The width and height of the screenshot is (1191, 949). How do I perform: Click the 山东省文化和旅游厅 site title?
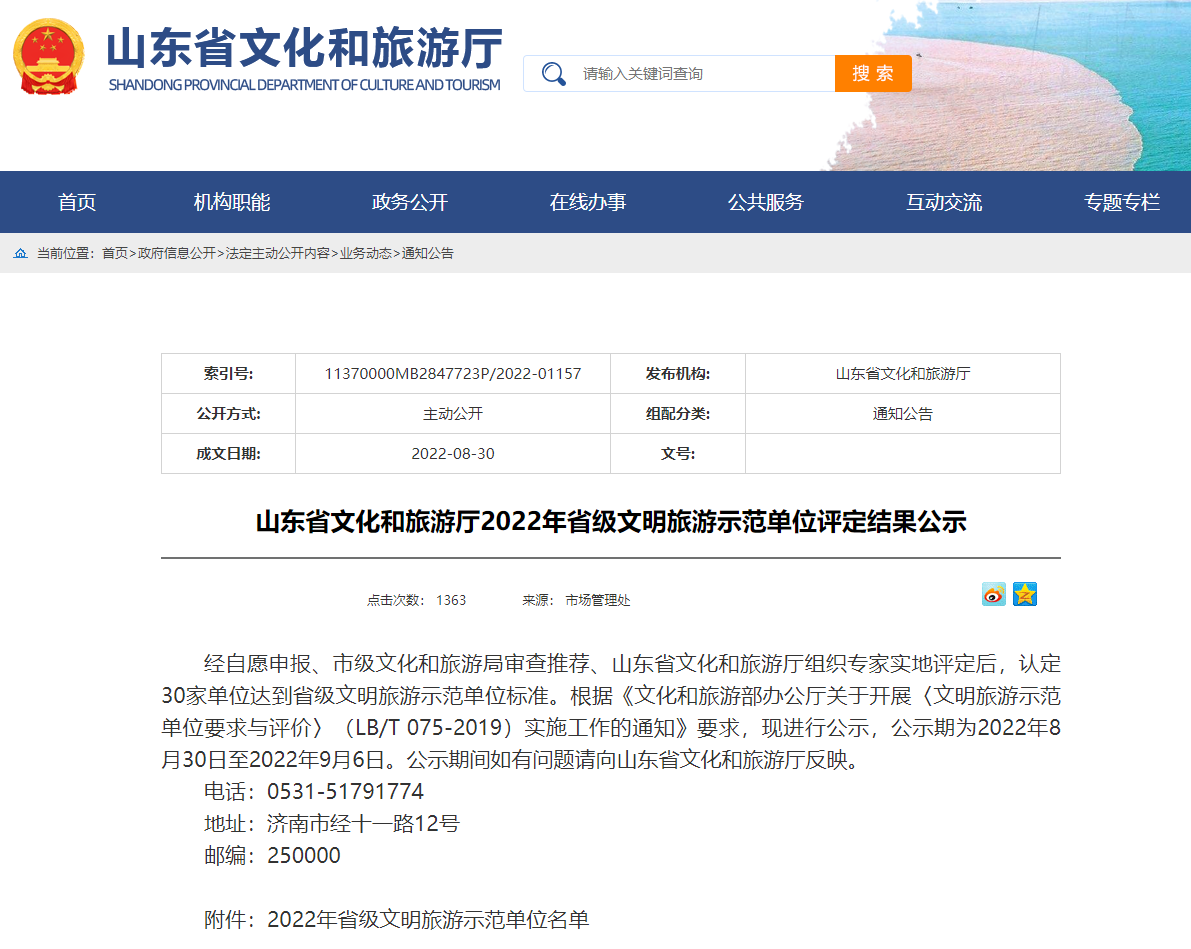click(x=304, y=49)
